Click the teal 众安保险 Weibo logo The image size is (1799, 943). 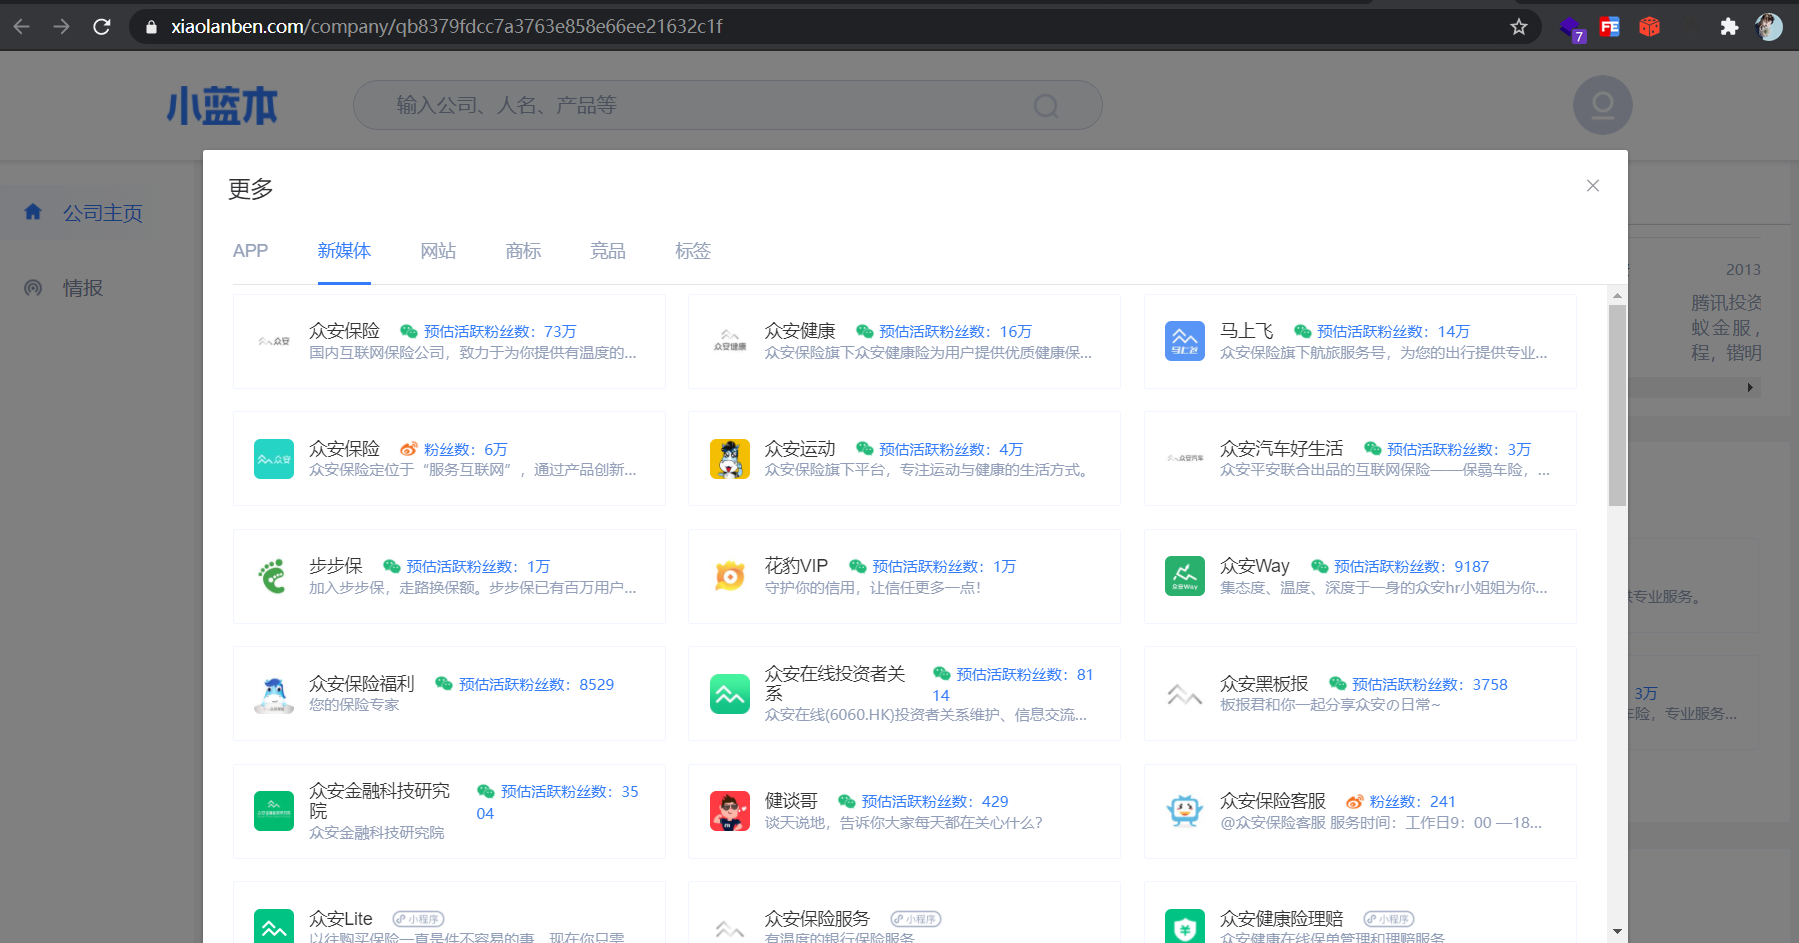[x=274, y=459]
